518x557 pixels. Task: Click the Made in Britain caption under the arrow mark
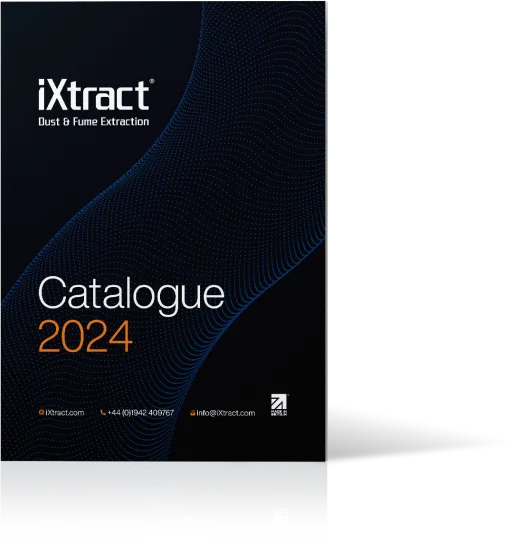click(x=279, y=413)
